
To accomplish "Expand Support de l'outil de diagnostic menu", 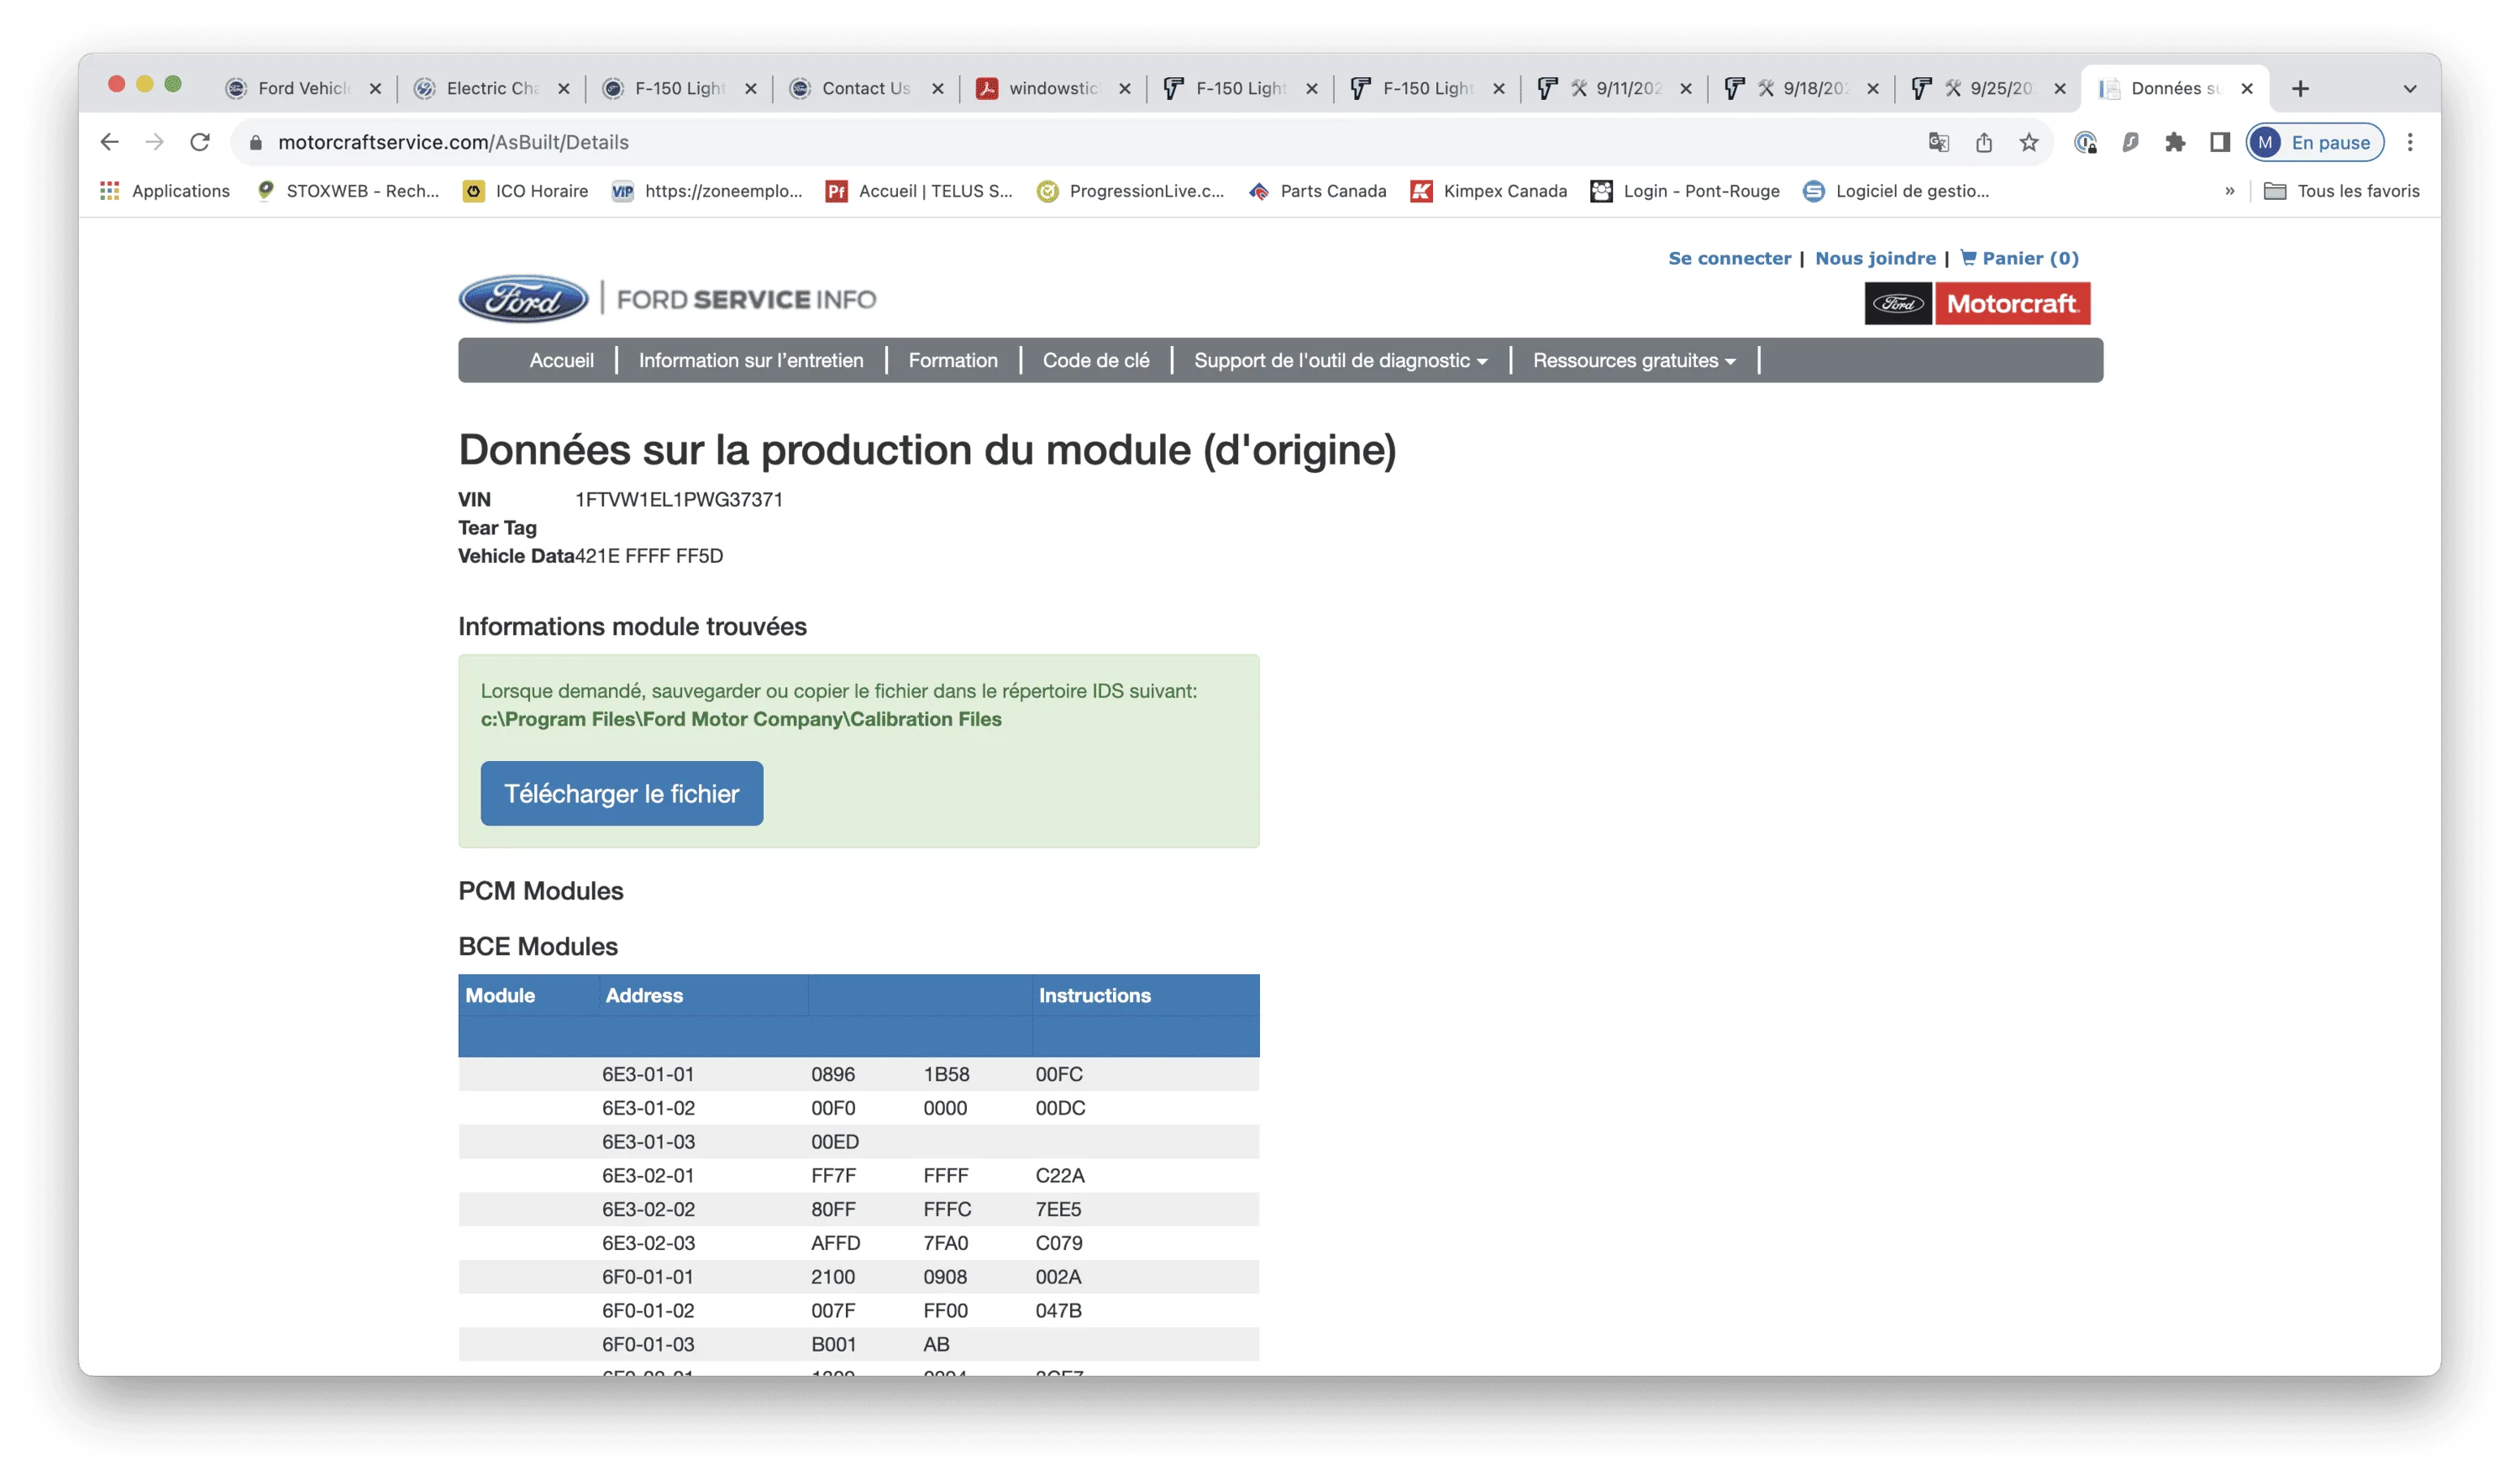I will tap(1340, 360).
